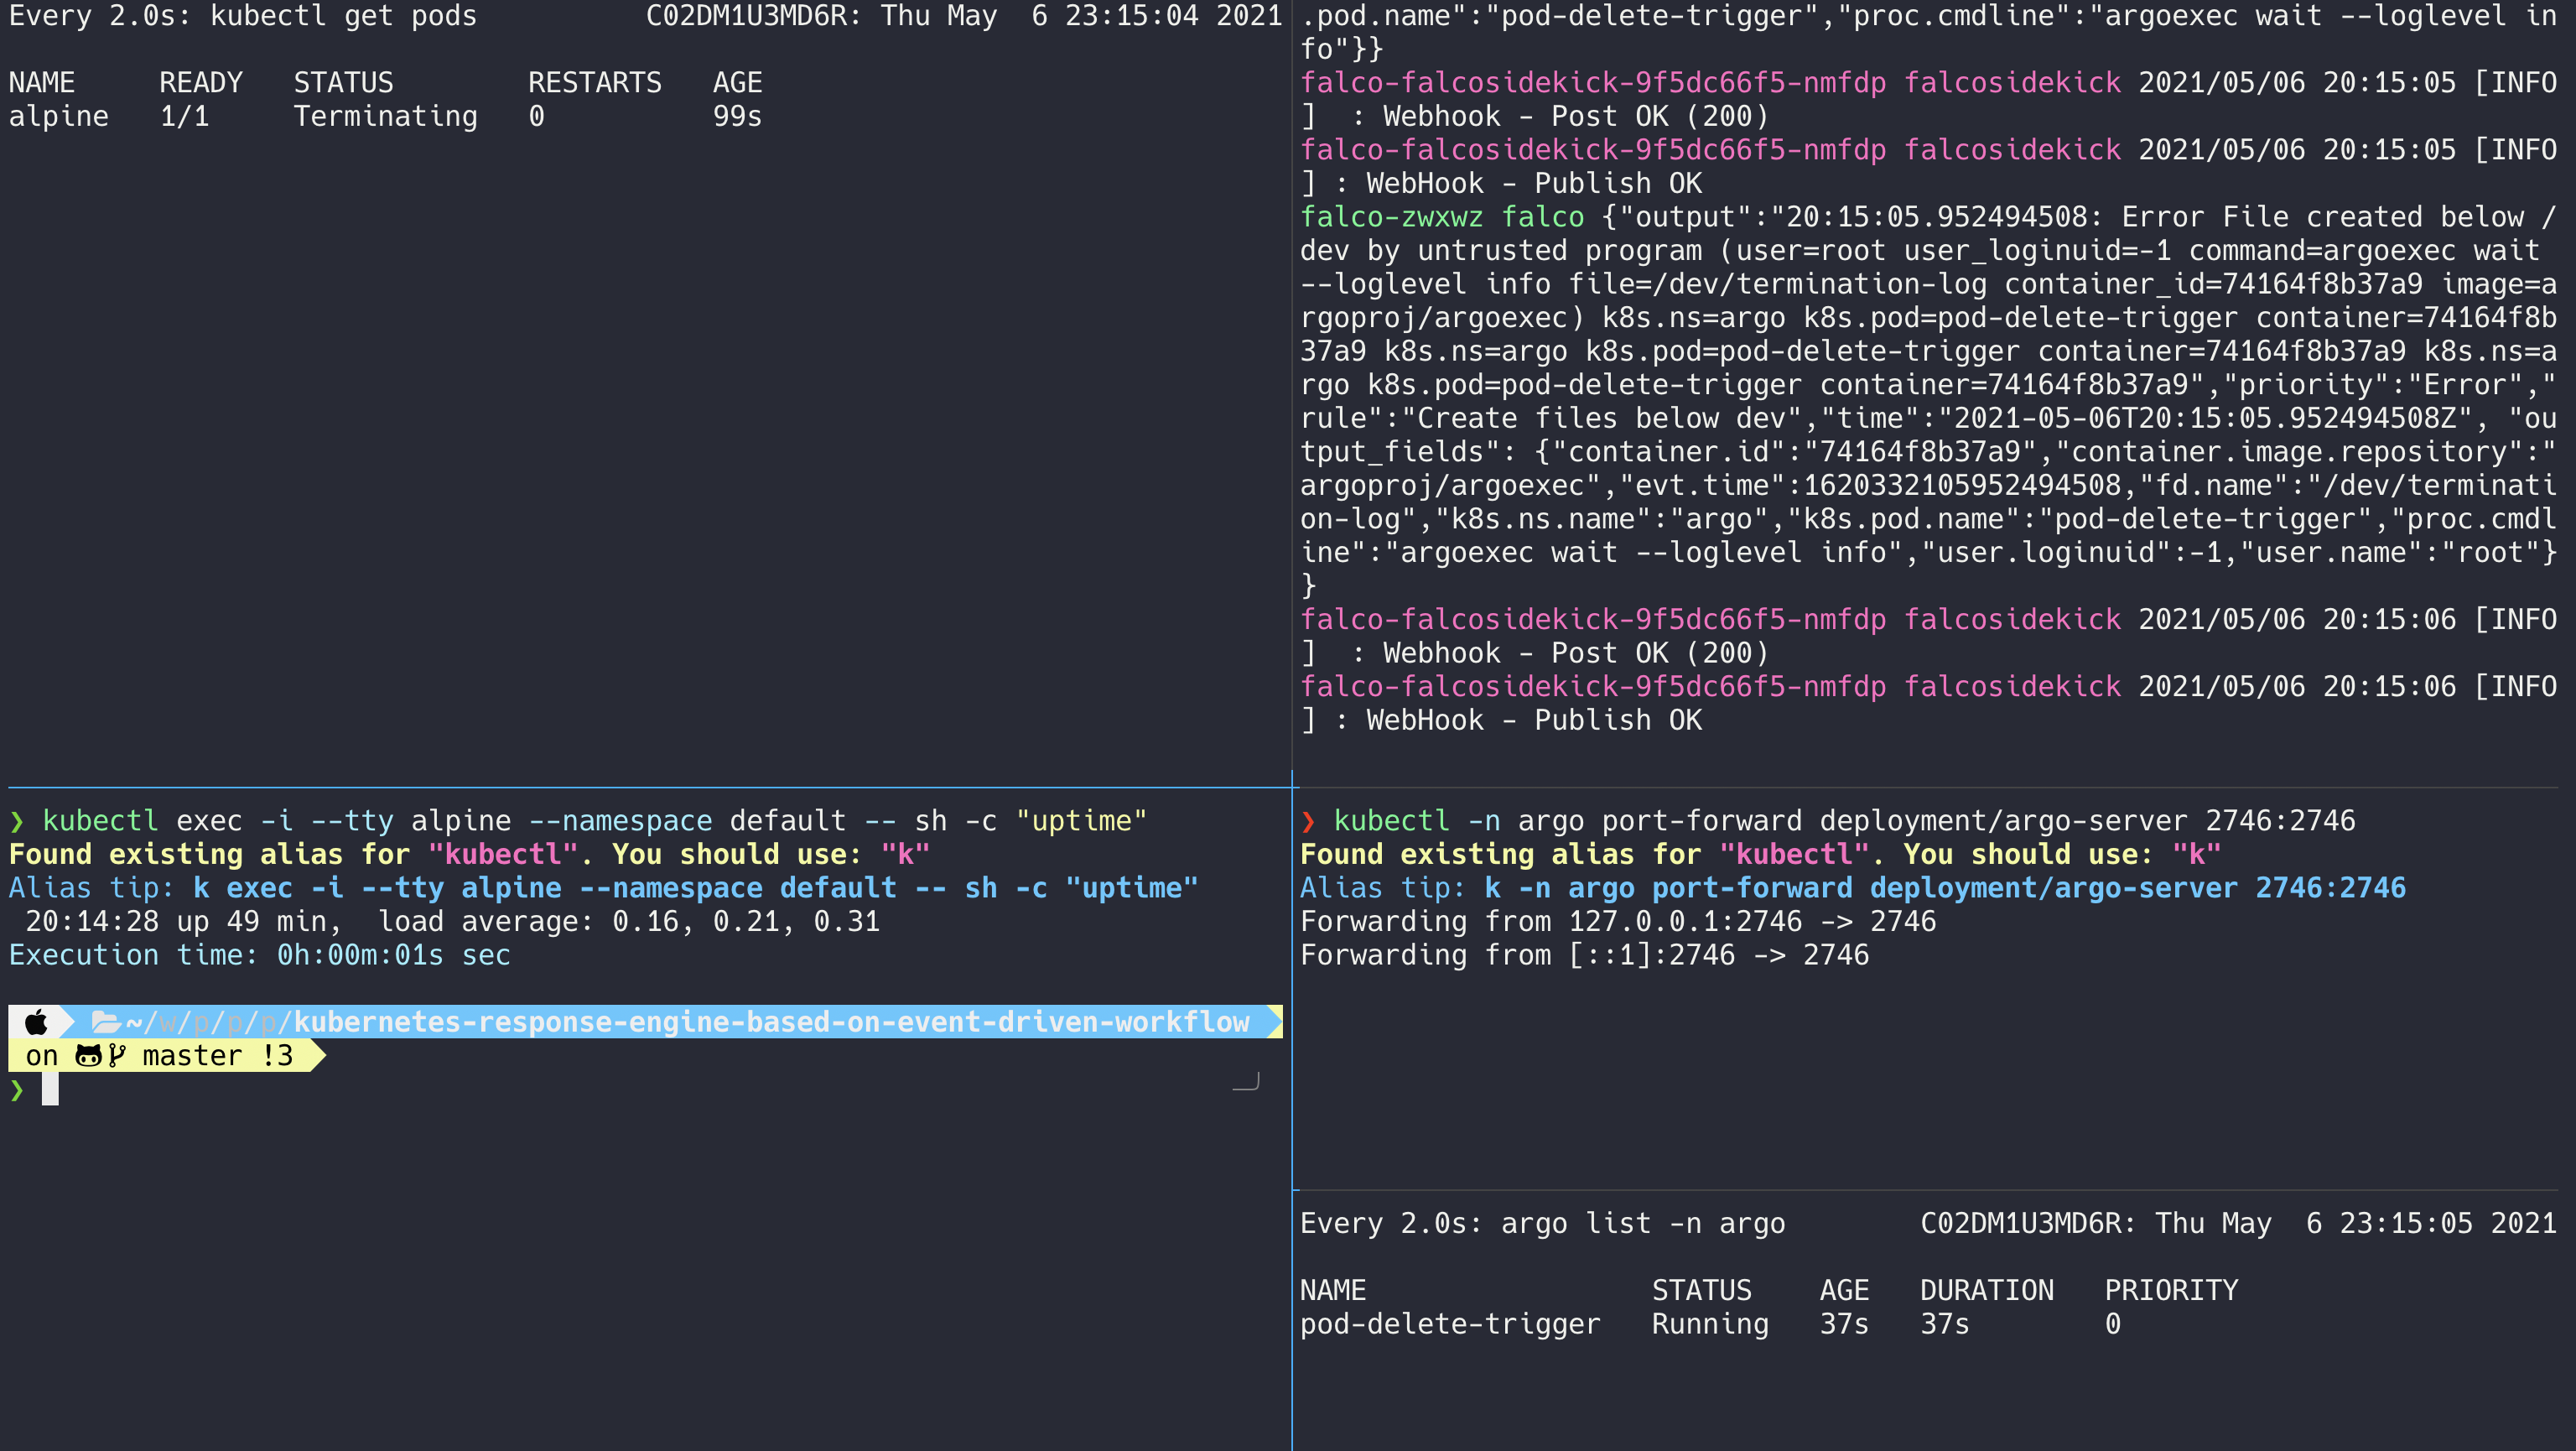Click the STATUS column header in pods pane

343,83
